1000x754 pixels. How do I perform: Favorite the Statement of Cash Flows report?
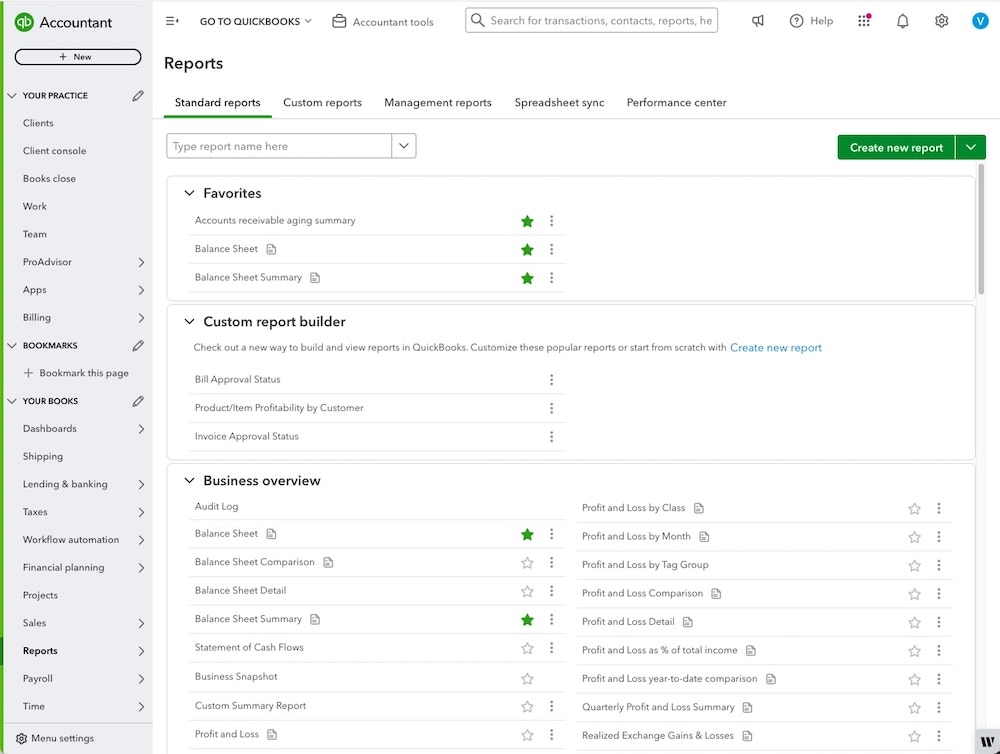pyautogui.click(x=527, y=648)
